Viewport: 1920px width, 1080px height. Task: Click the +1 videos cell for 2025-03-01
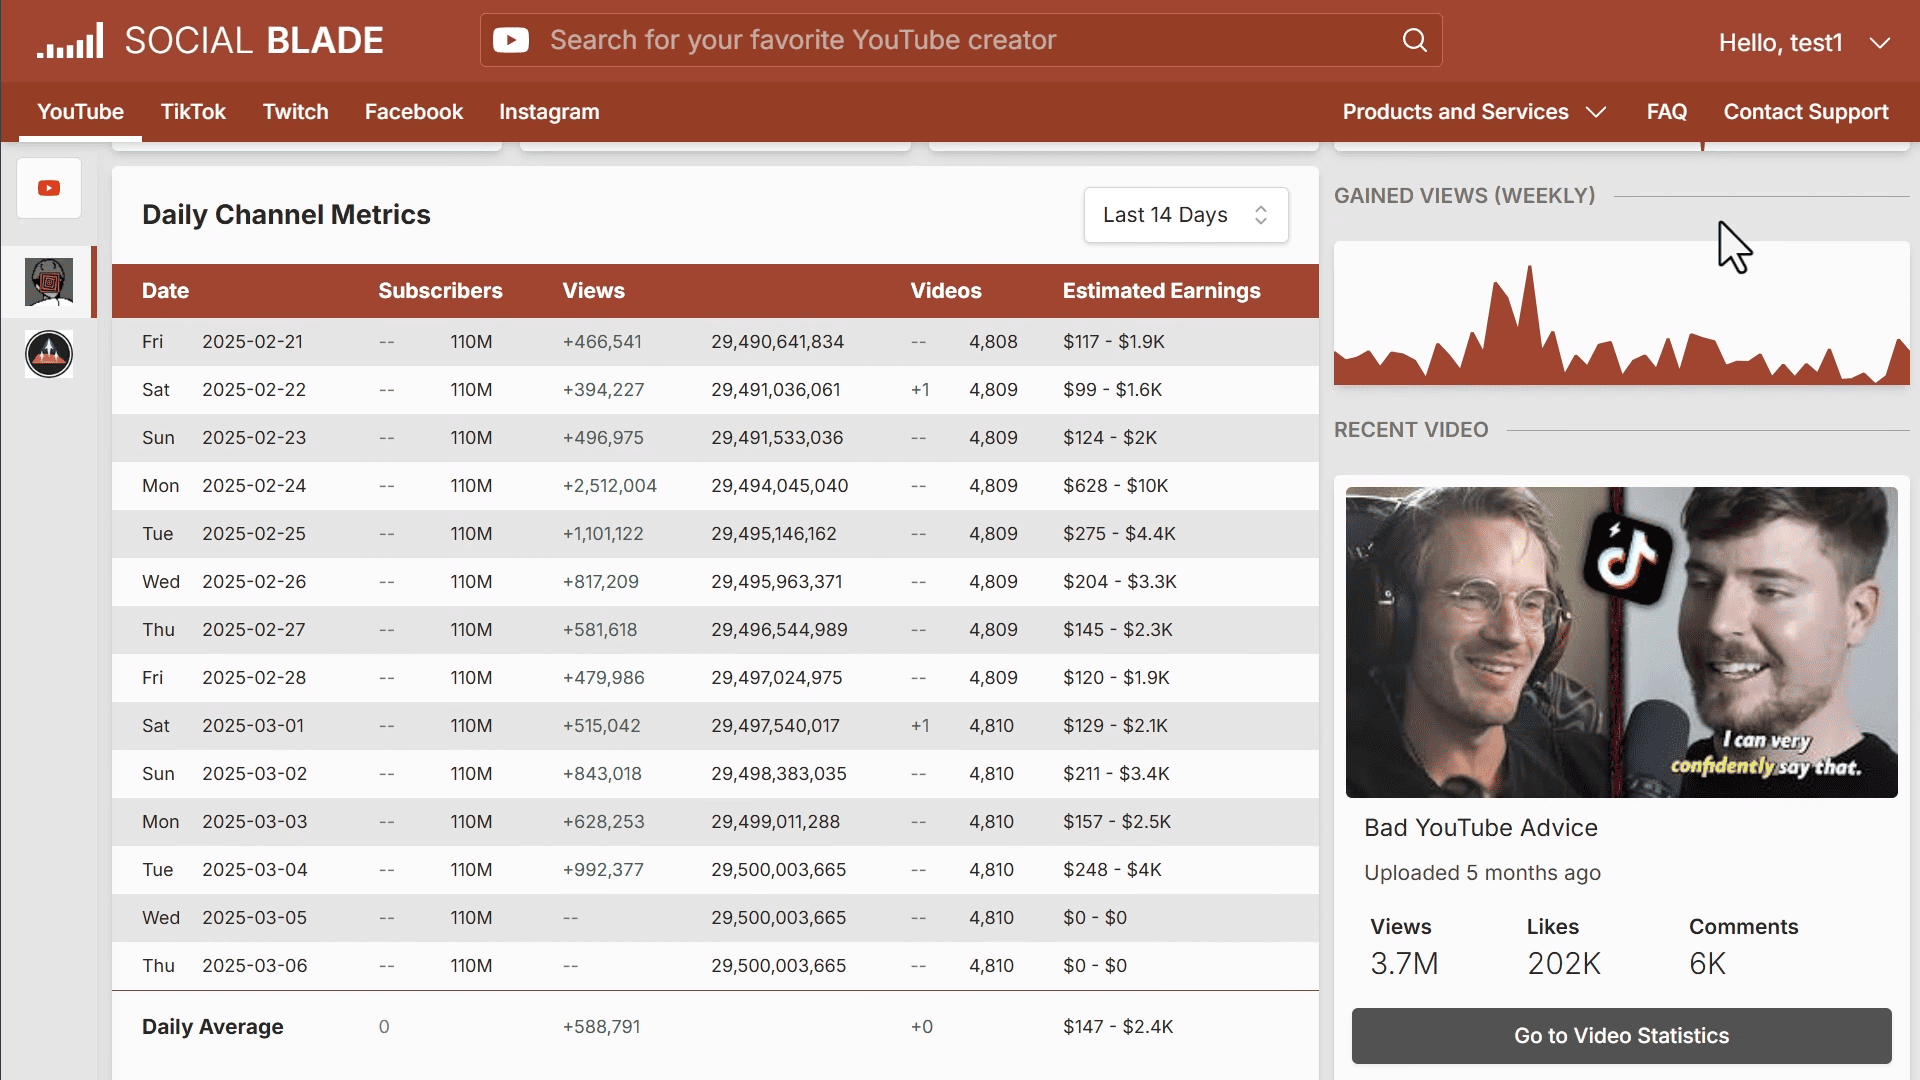coord(920,726)
